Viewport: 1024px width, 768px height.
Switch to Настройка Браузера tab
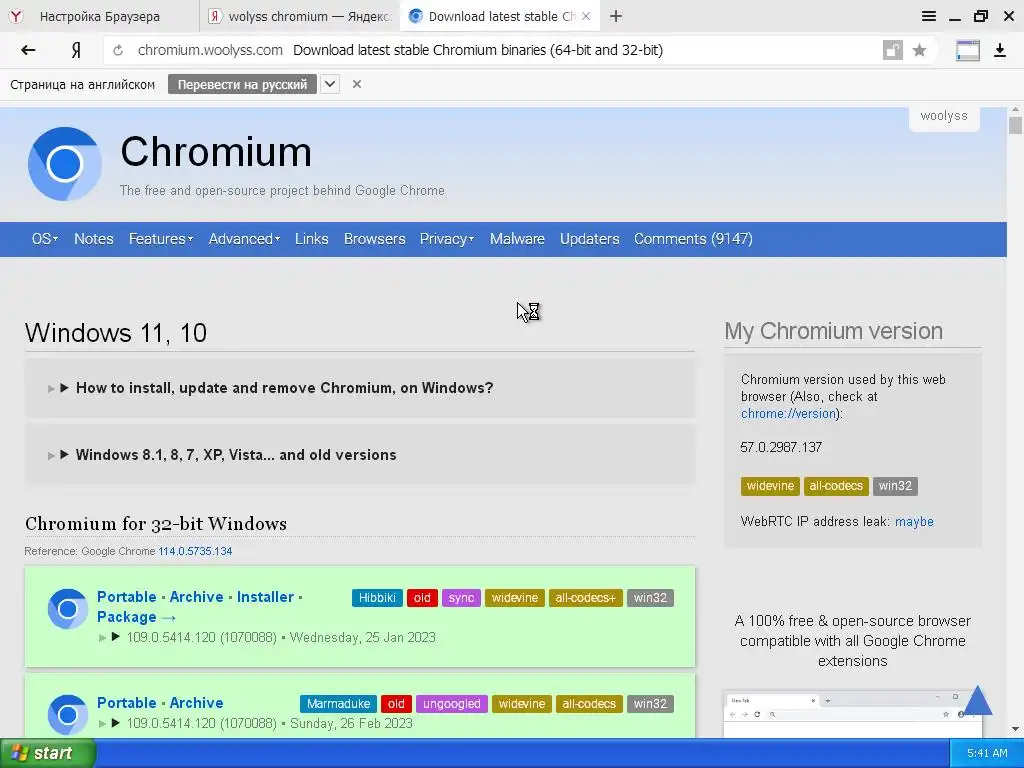coord(99,16)
